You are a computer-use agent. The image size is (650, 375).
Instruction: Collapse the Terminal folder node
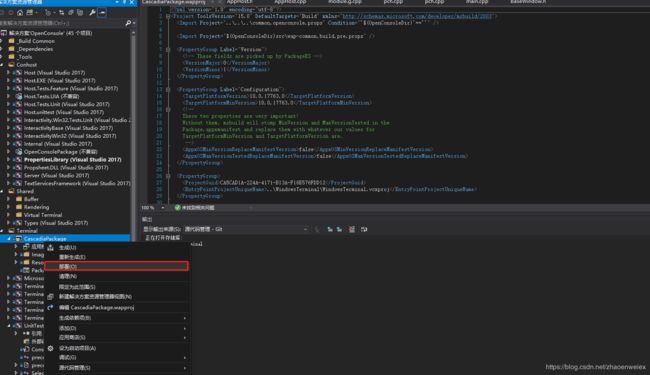(2, 231)
